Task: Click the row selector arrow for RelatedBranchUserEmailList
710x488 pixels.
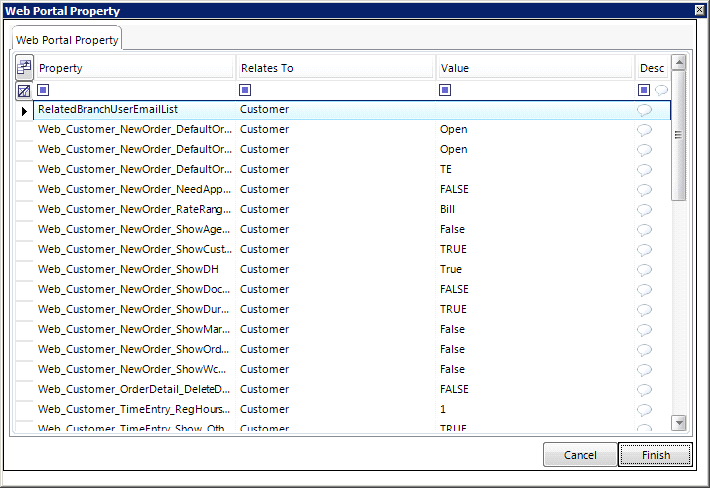Action: tap(24, 110)
